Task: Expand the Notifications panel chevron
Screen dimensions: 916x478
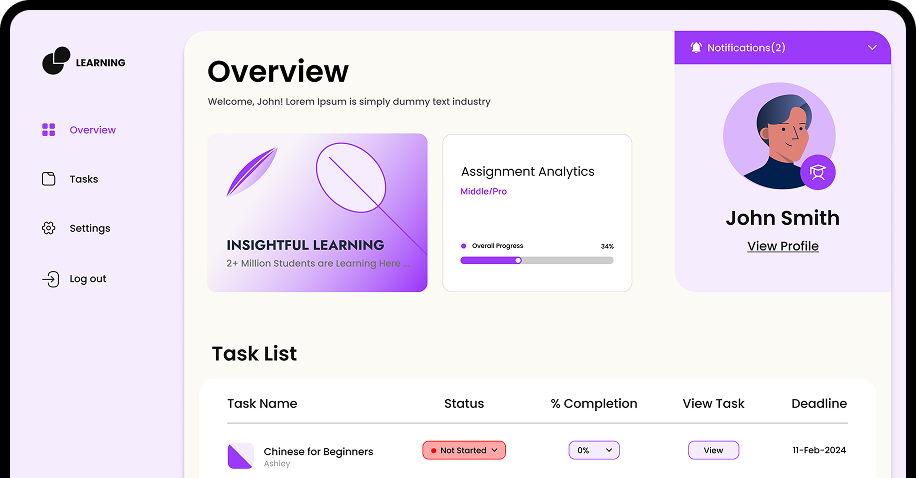Action: (x=872, y=47)
